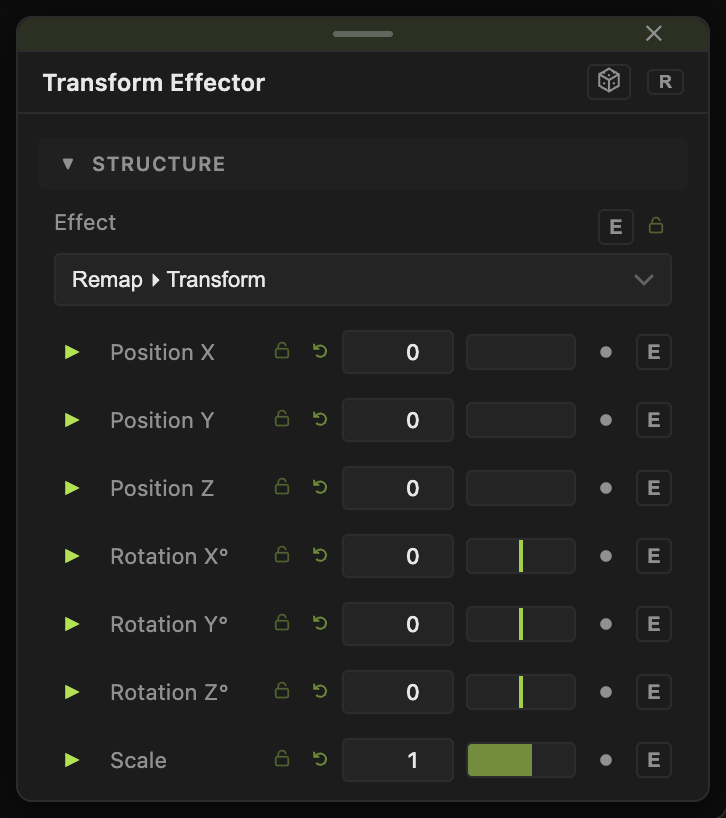Click the reset arrow beside Position Z
Image resolution: width=726 pixels, height=818 pixels.
point(320,487)
